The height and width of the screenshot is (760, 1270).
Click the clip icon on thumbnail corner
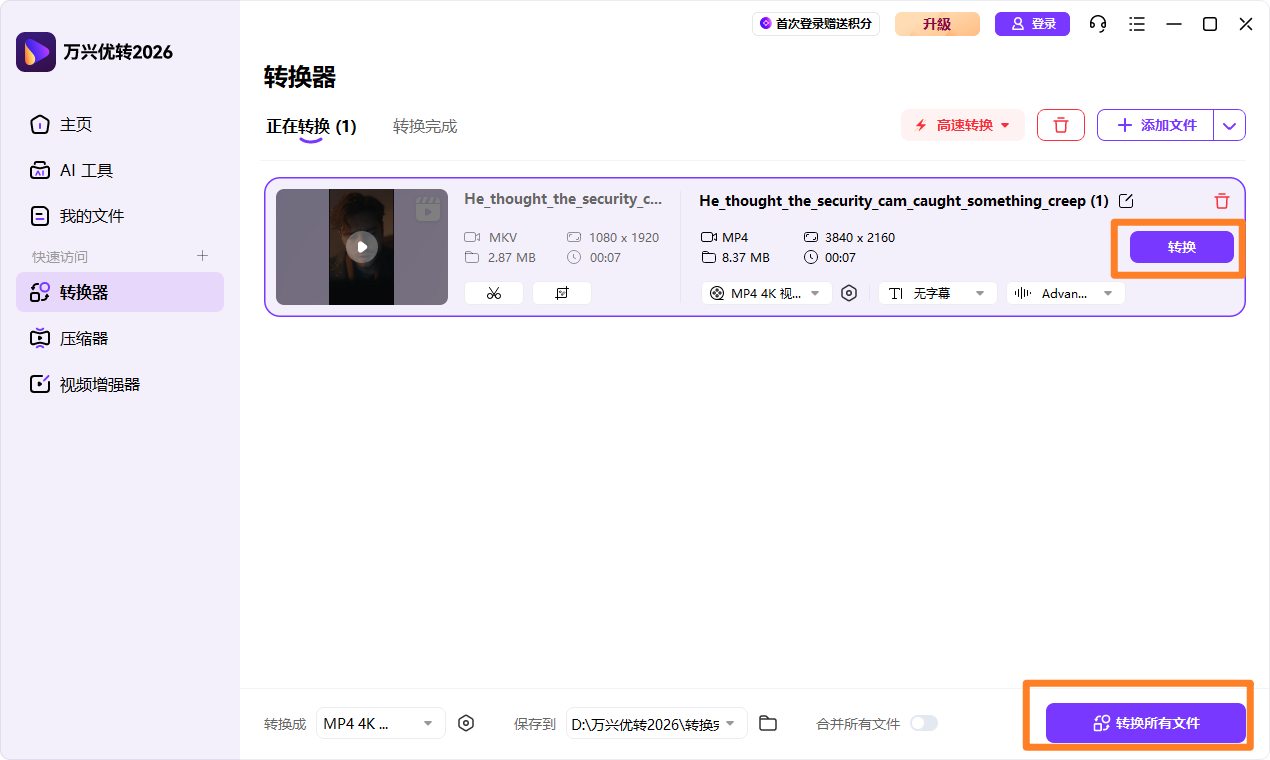point(428,209)
